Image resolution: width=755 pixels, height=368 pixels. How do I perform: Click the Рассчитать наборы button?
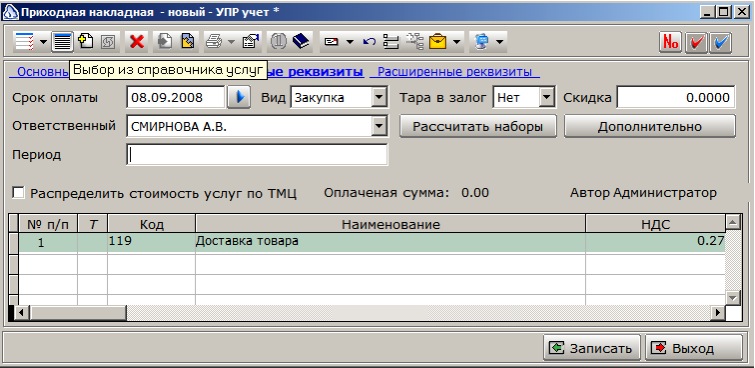(478, 126)
